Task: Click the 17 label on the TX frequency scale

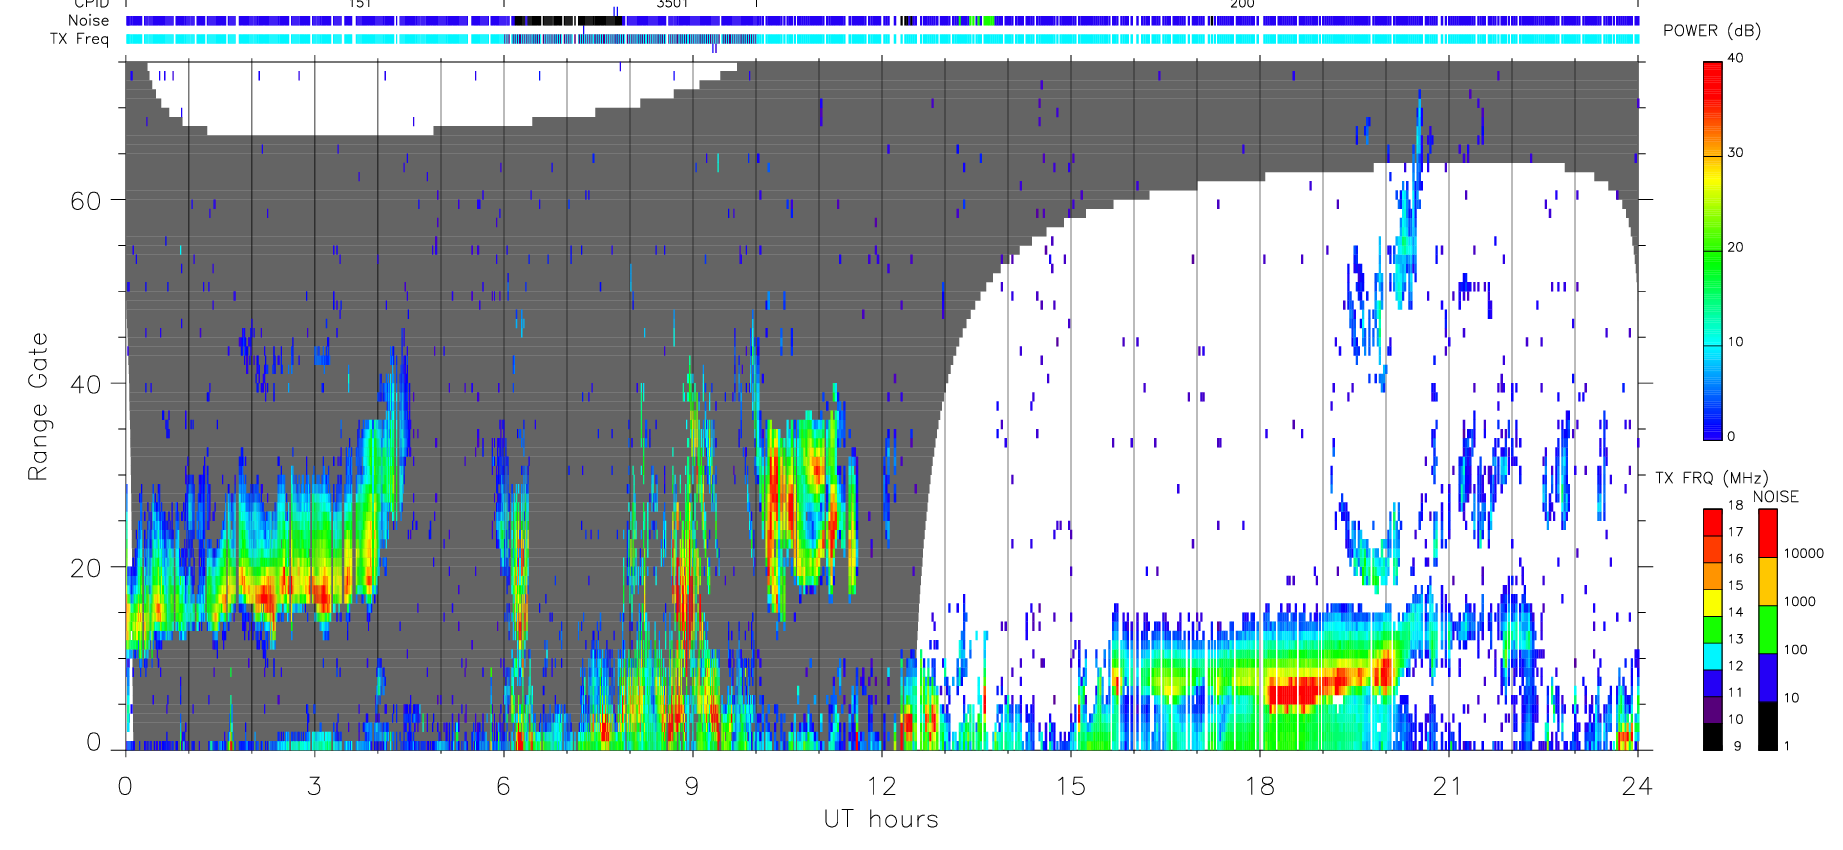Action: 1735,532
